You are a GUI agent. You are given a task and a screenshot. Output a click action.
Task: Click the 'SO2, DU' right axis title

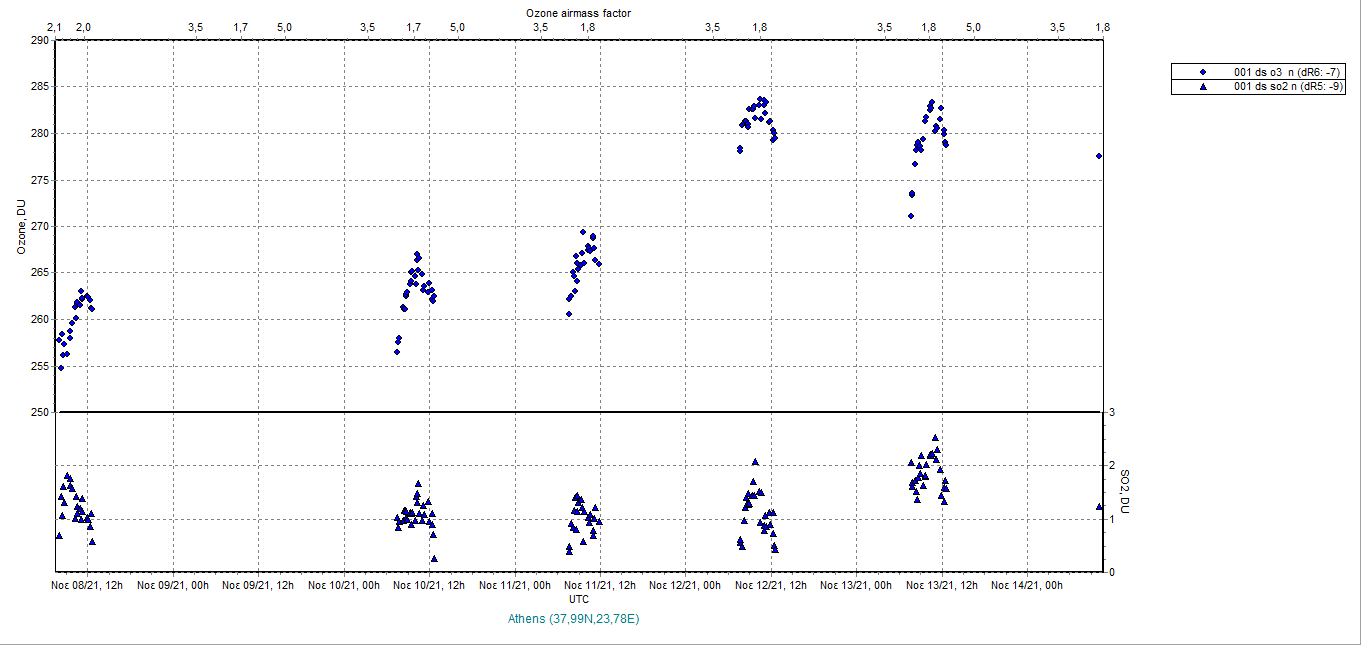pyautogui.click(x=1124, y=492)
